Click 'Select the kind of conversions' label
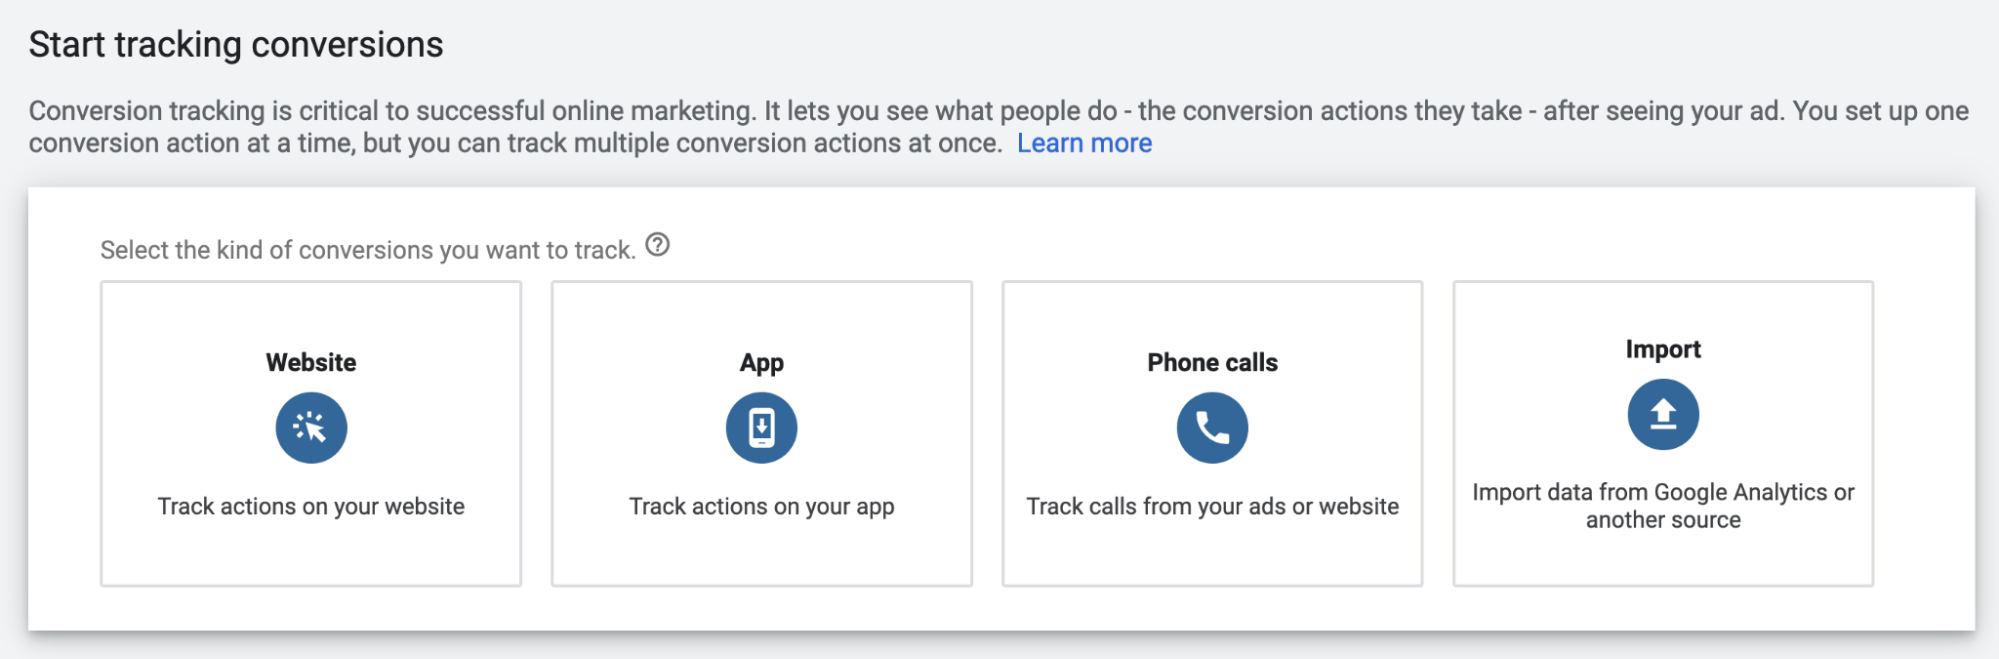The height and width of the screenshot is (659, 1999). 367,250
